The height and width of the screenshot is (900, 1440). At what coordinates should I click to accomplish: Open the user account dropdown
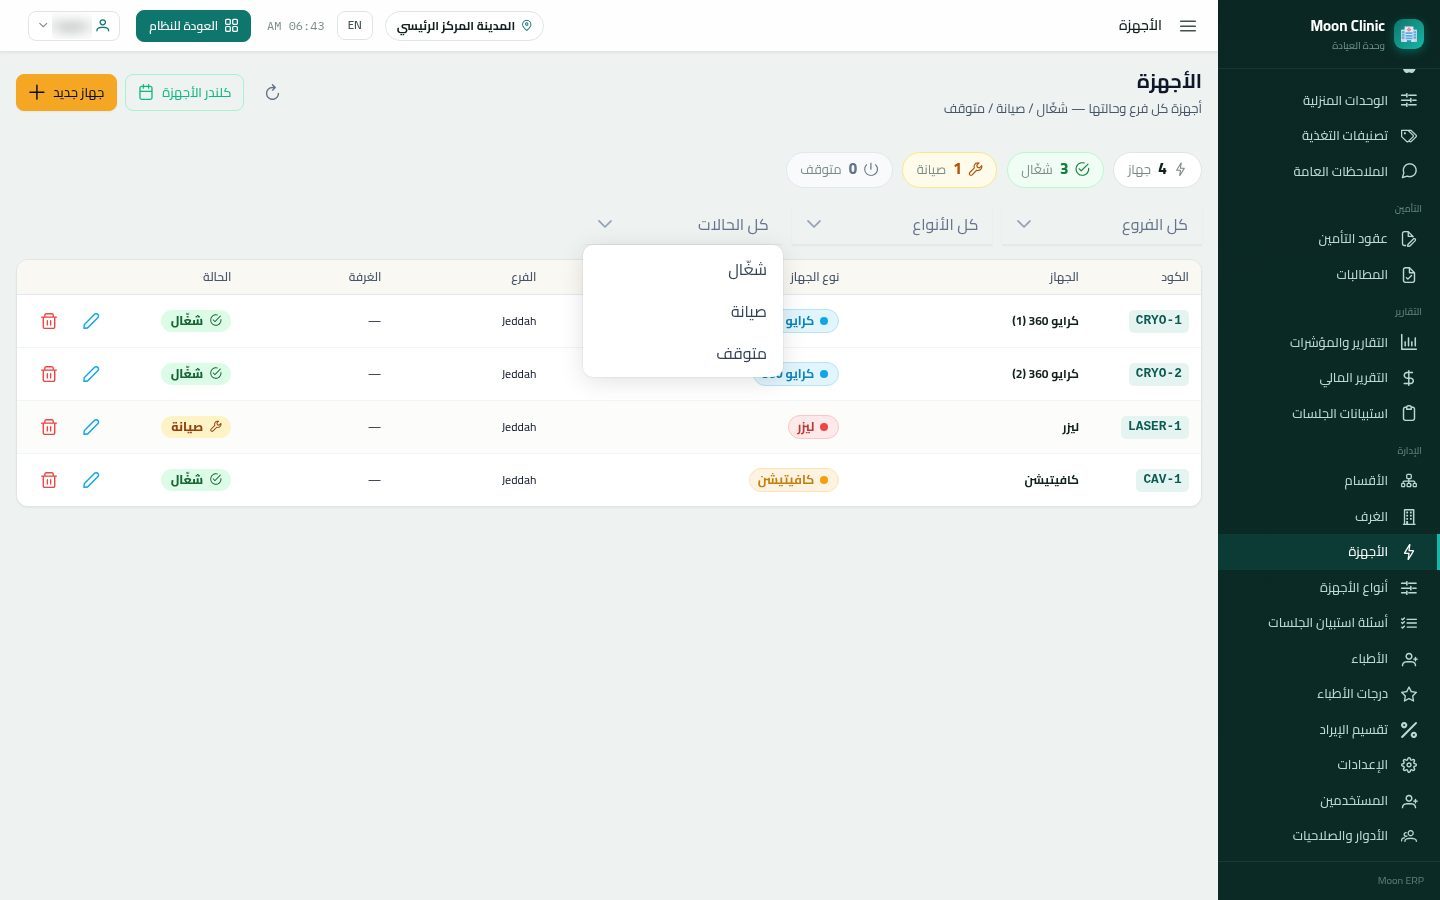(x=74, y=26)
